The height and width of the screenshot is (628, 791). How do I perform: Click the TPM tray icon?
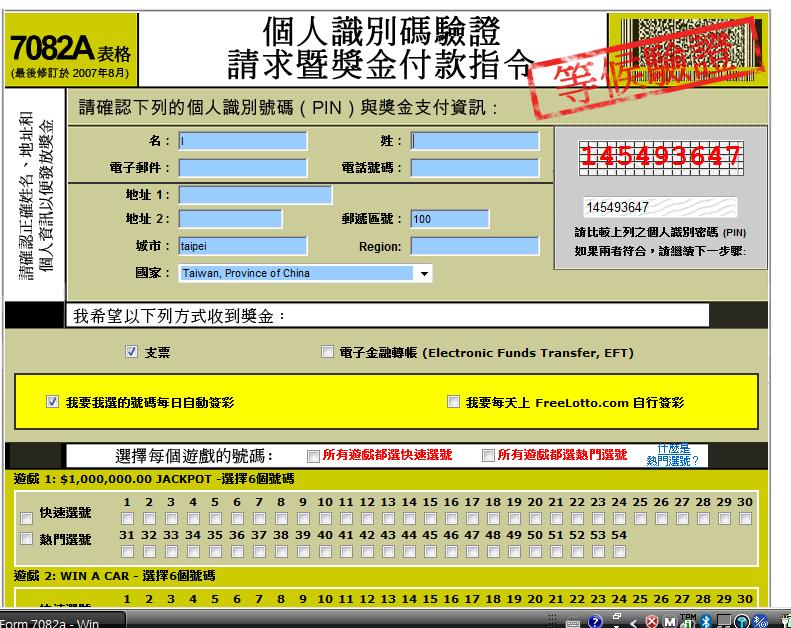click(x=688, y=621)
